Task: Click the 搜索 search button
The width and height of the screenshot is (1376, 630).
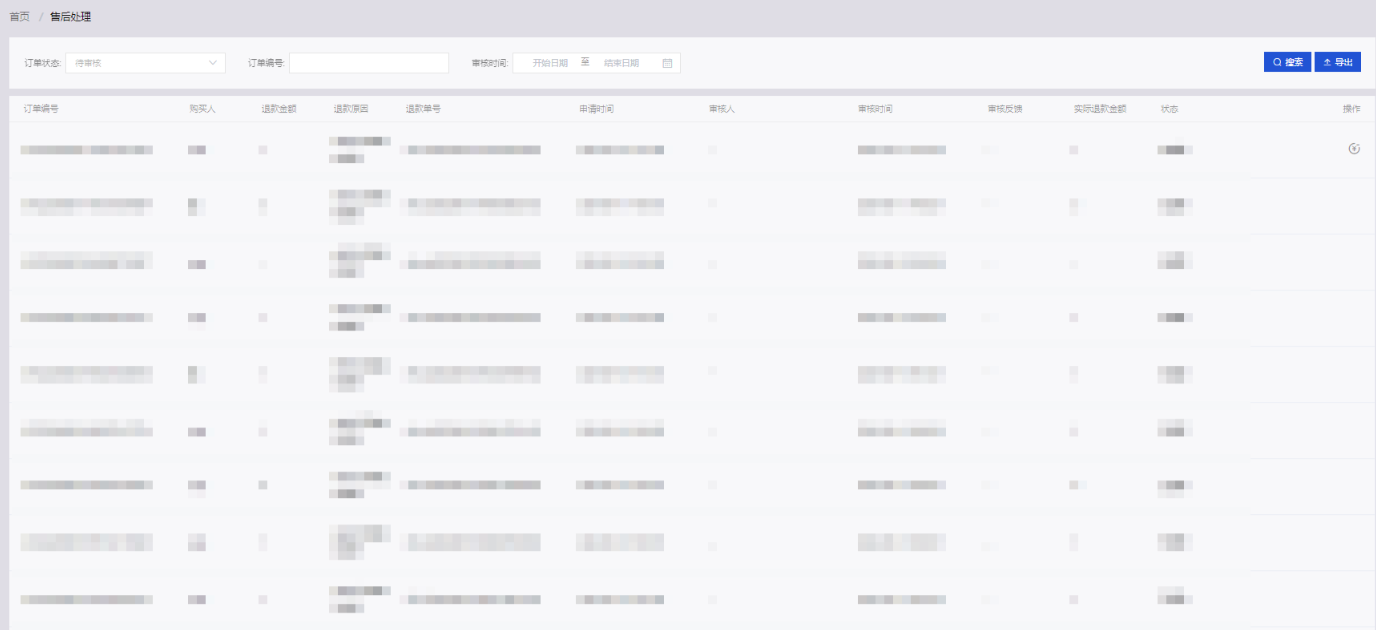Action: pos(1287,62)
